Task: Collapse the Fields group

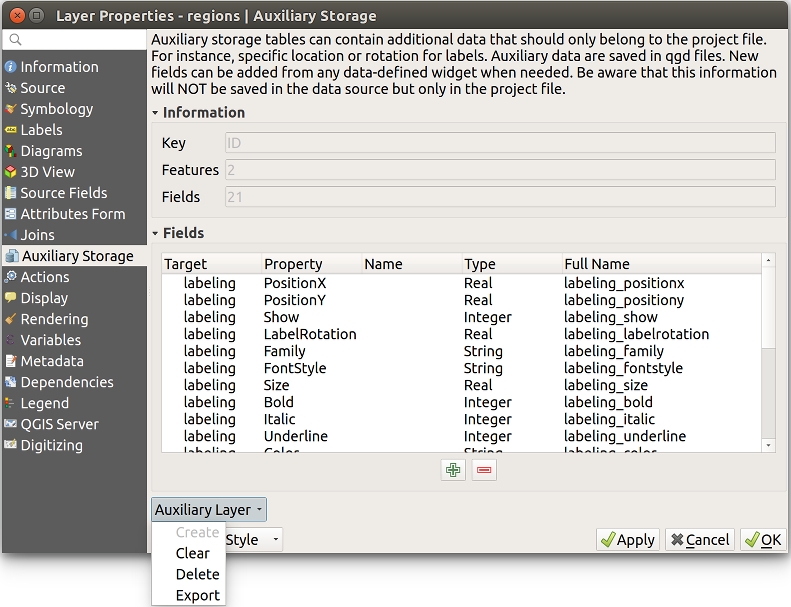Action: click(156, 233)
